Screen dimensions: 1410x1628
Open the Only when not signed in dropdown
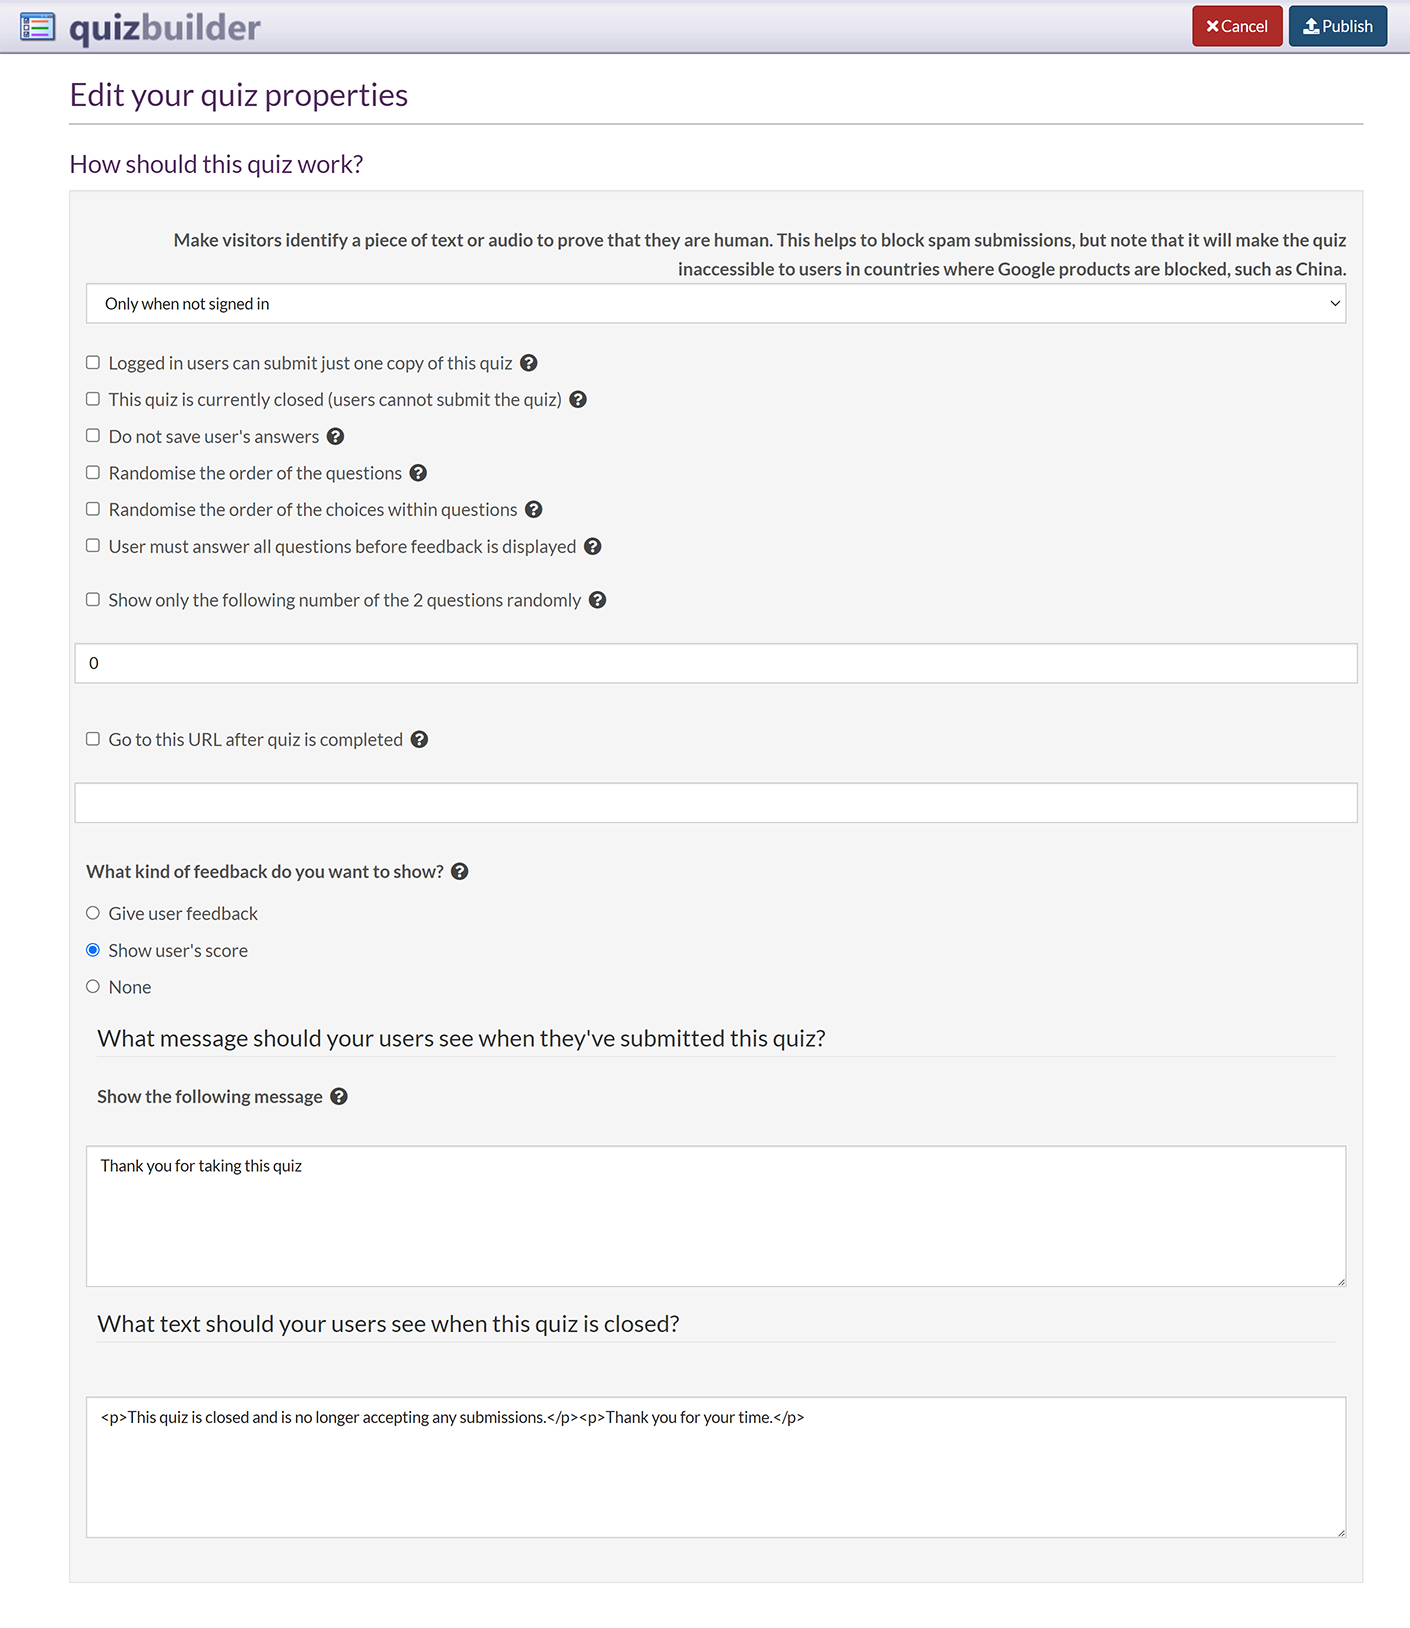click(716, 304)
